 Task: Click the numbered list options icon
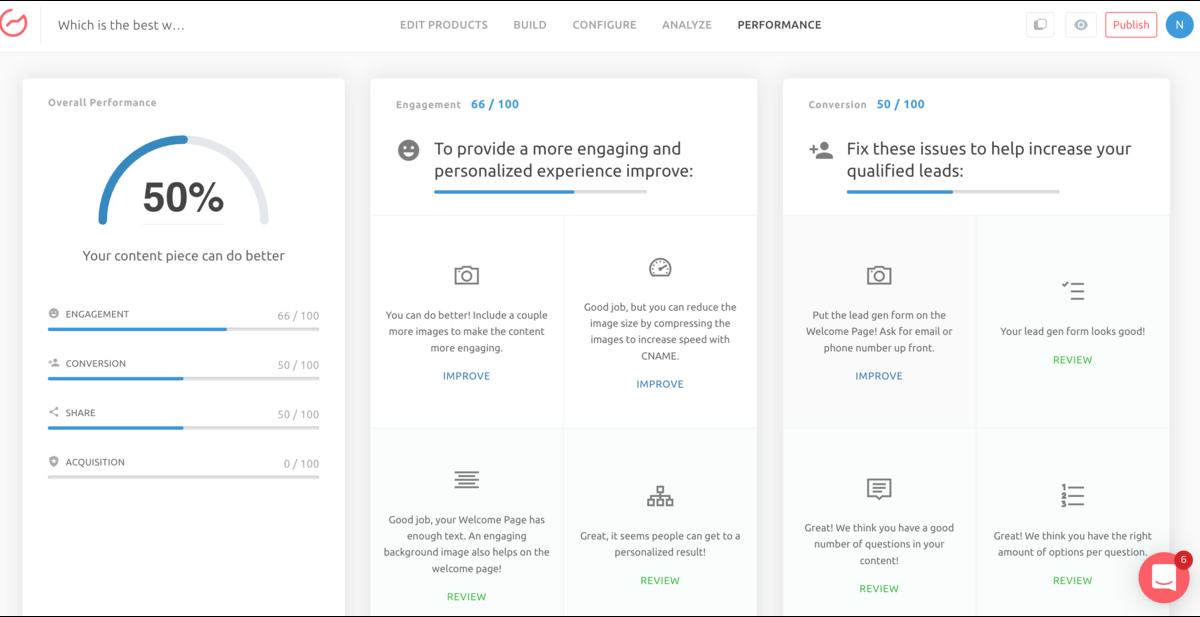tap(1072, 495)
